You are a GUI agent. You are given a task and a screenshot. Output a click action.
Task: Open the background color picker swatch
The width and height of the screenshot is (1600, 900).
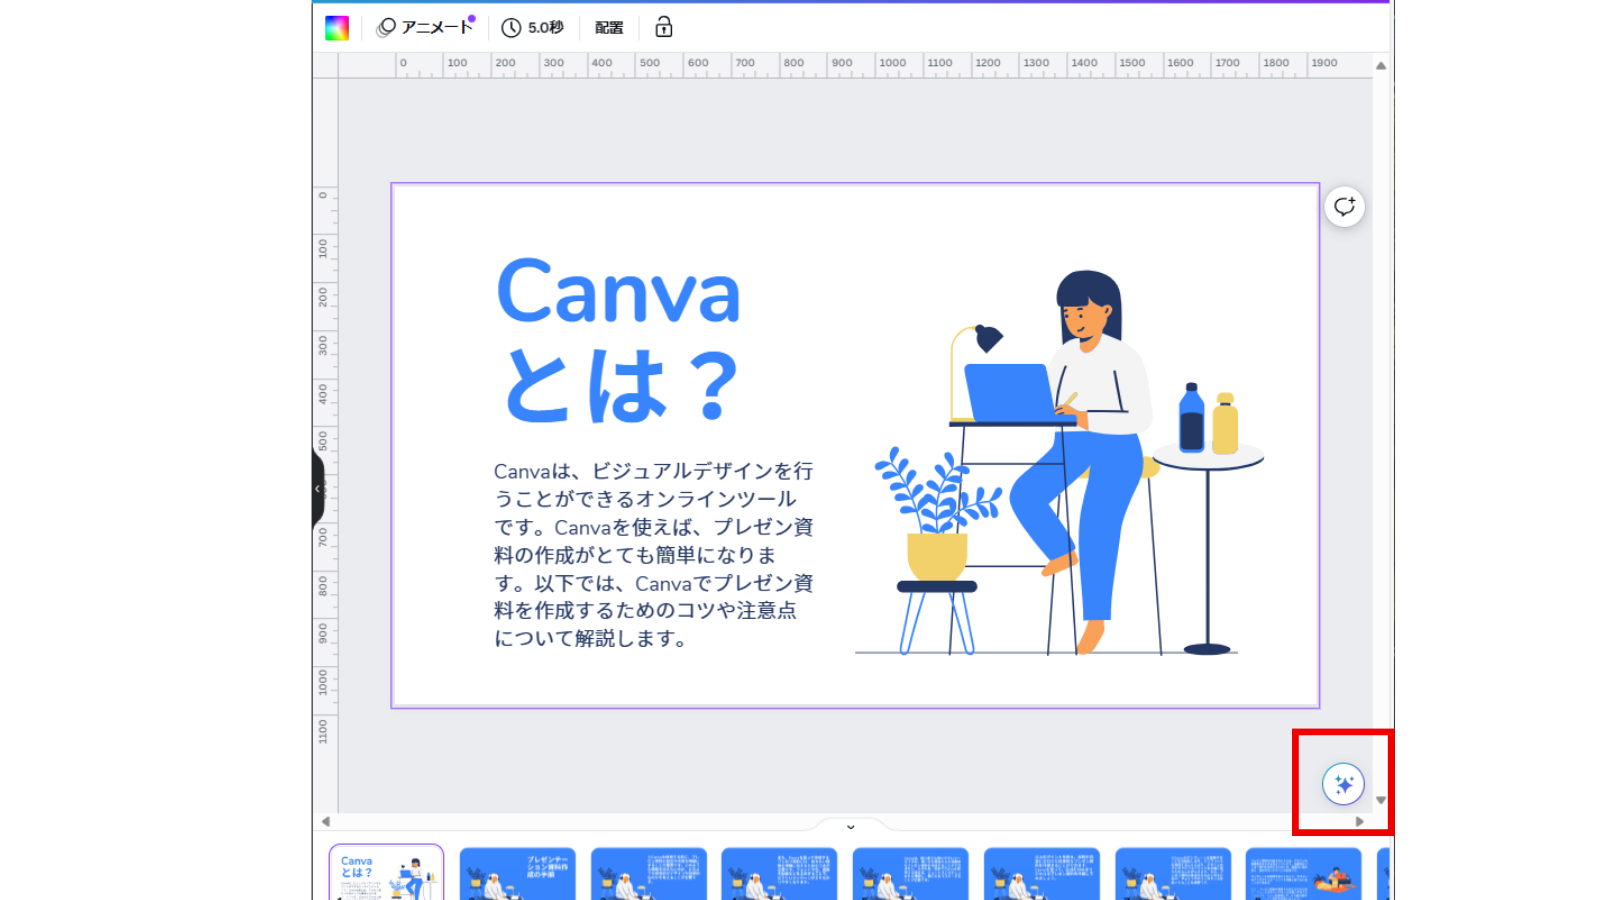tap(337, 28)
